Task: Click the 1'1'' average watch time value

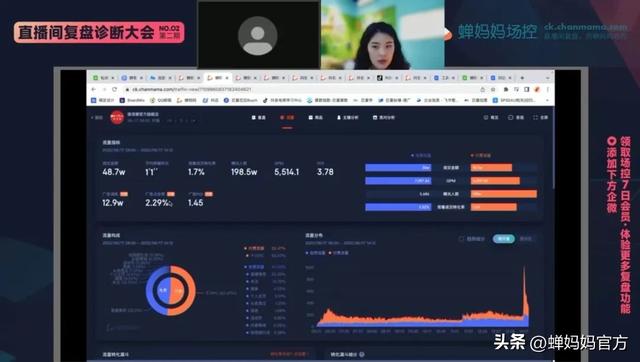Action: 151,172
